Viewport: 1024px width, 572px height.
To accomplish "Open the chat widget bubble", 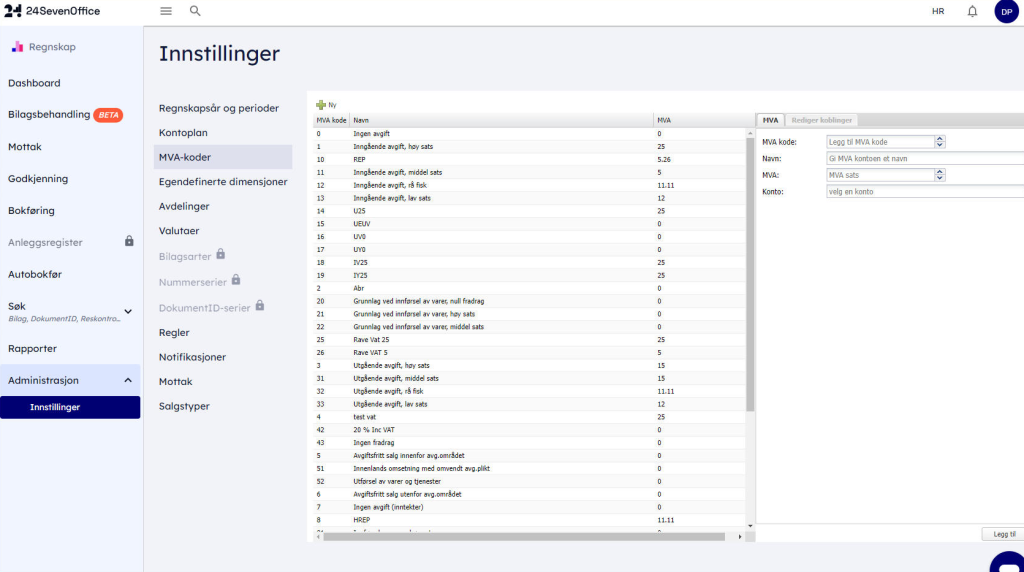I will 1006,563.
